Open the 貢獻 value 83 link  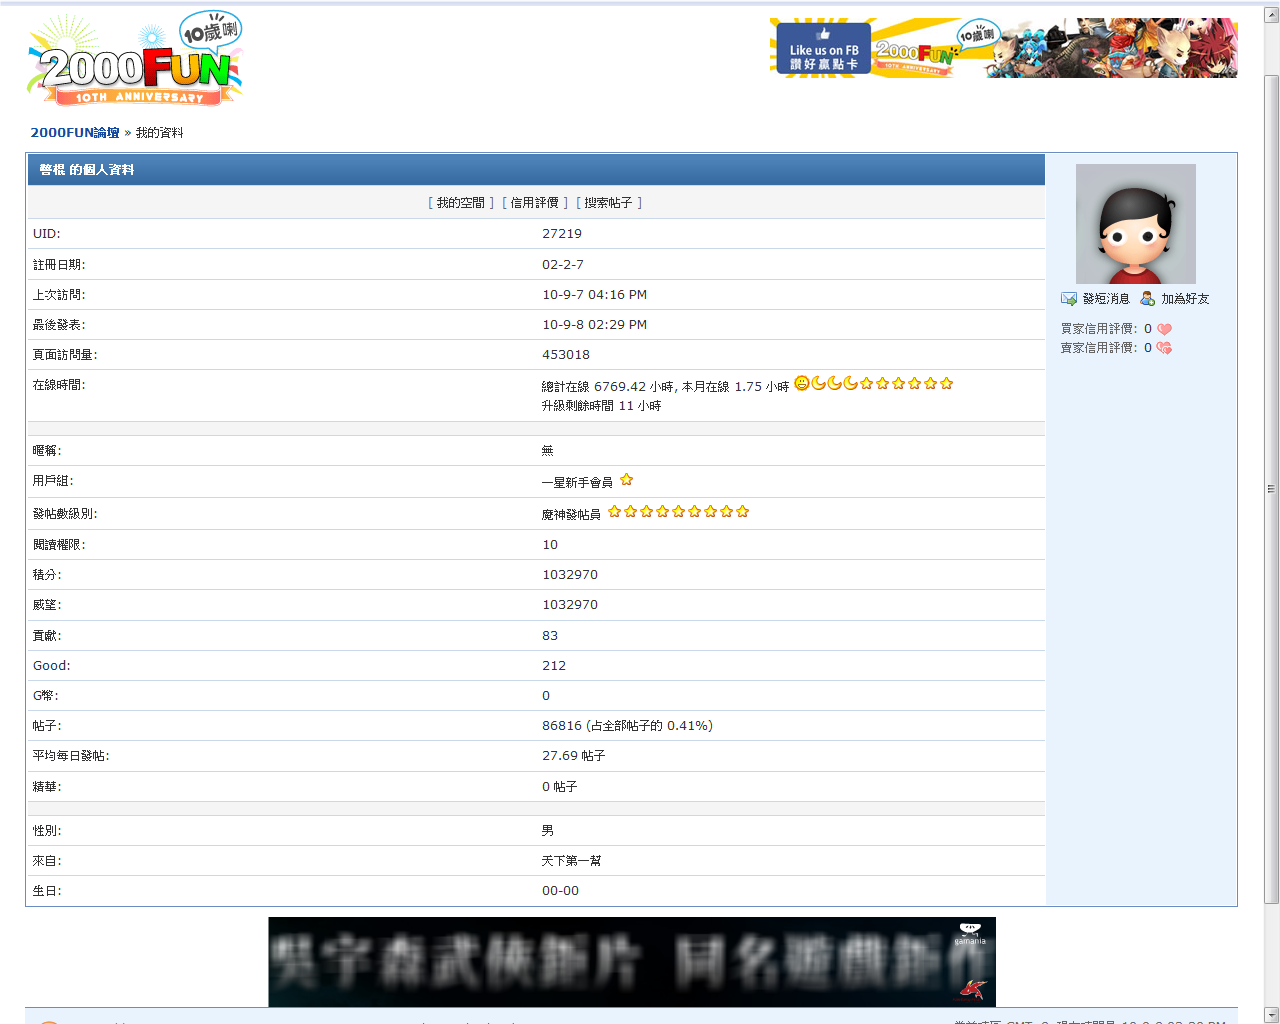click(550, 636)
